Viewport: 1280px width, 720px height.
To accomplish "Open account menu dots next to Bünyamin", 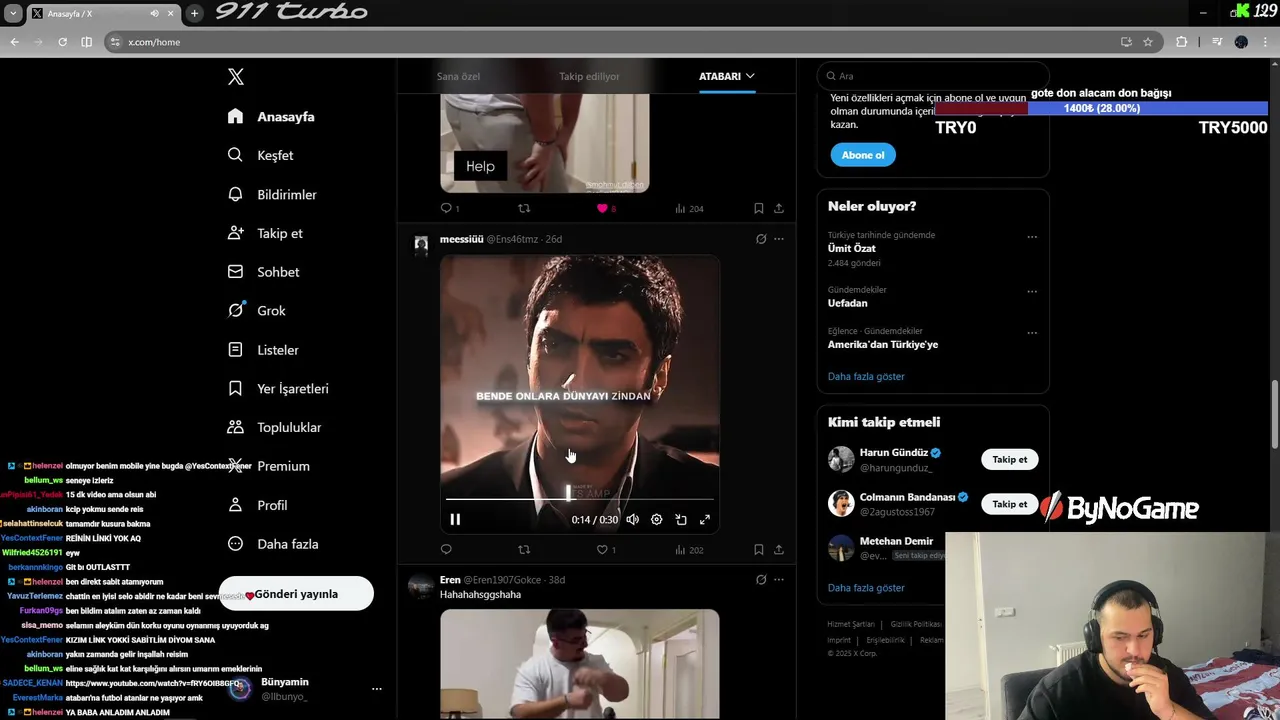I will coord(377,689).
